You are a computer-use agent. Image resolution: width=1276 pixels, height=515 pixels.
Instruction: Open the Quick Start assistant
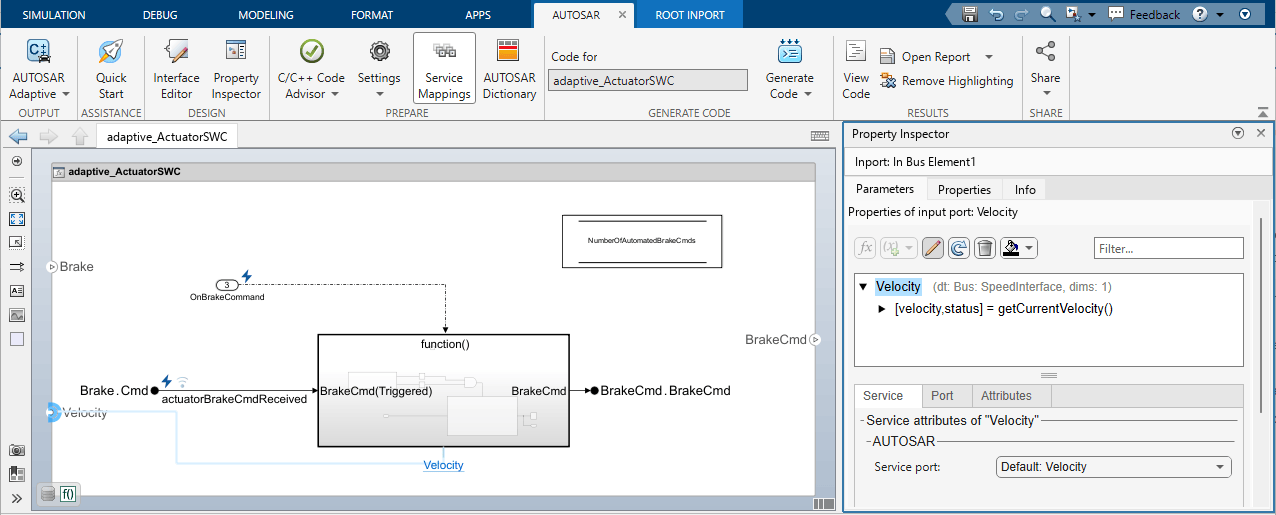(111, 69)
